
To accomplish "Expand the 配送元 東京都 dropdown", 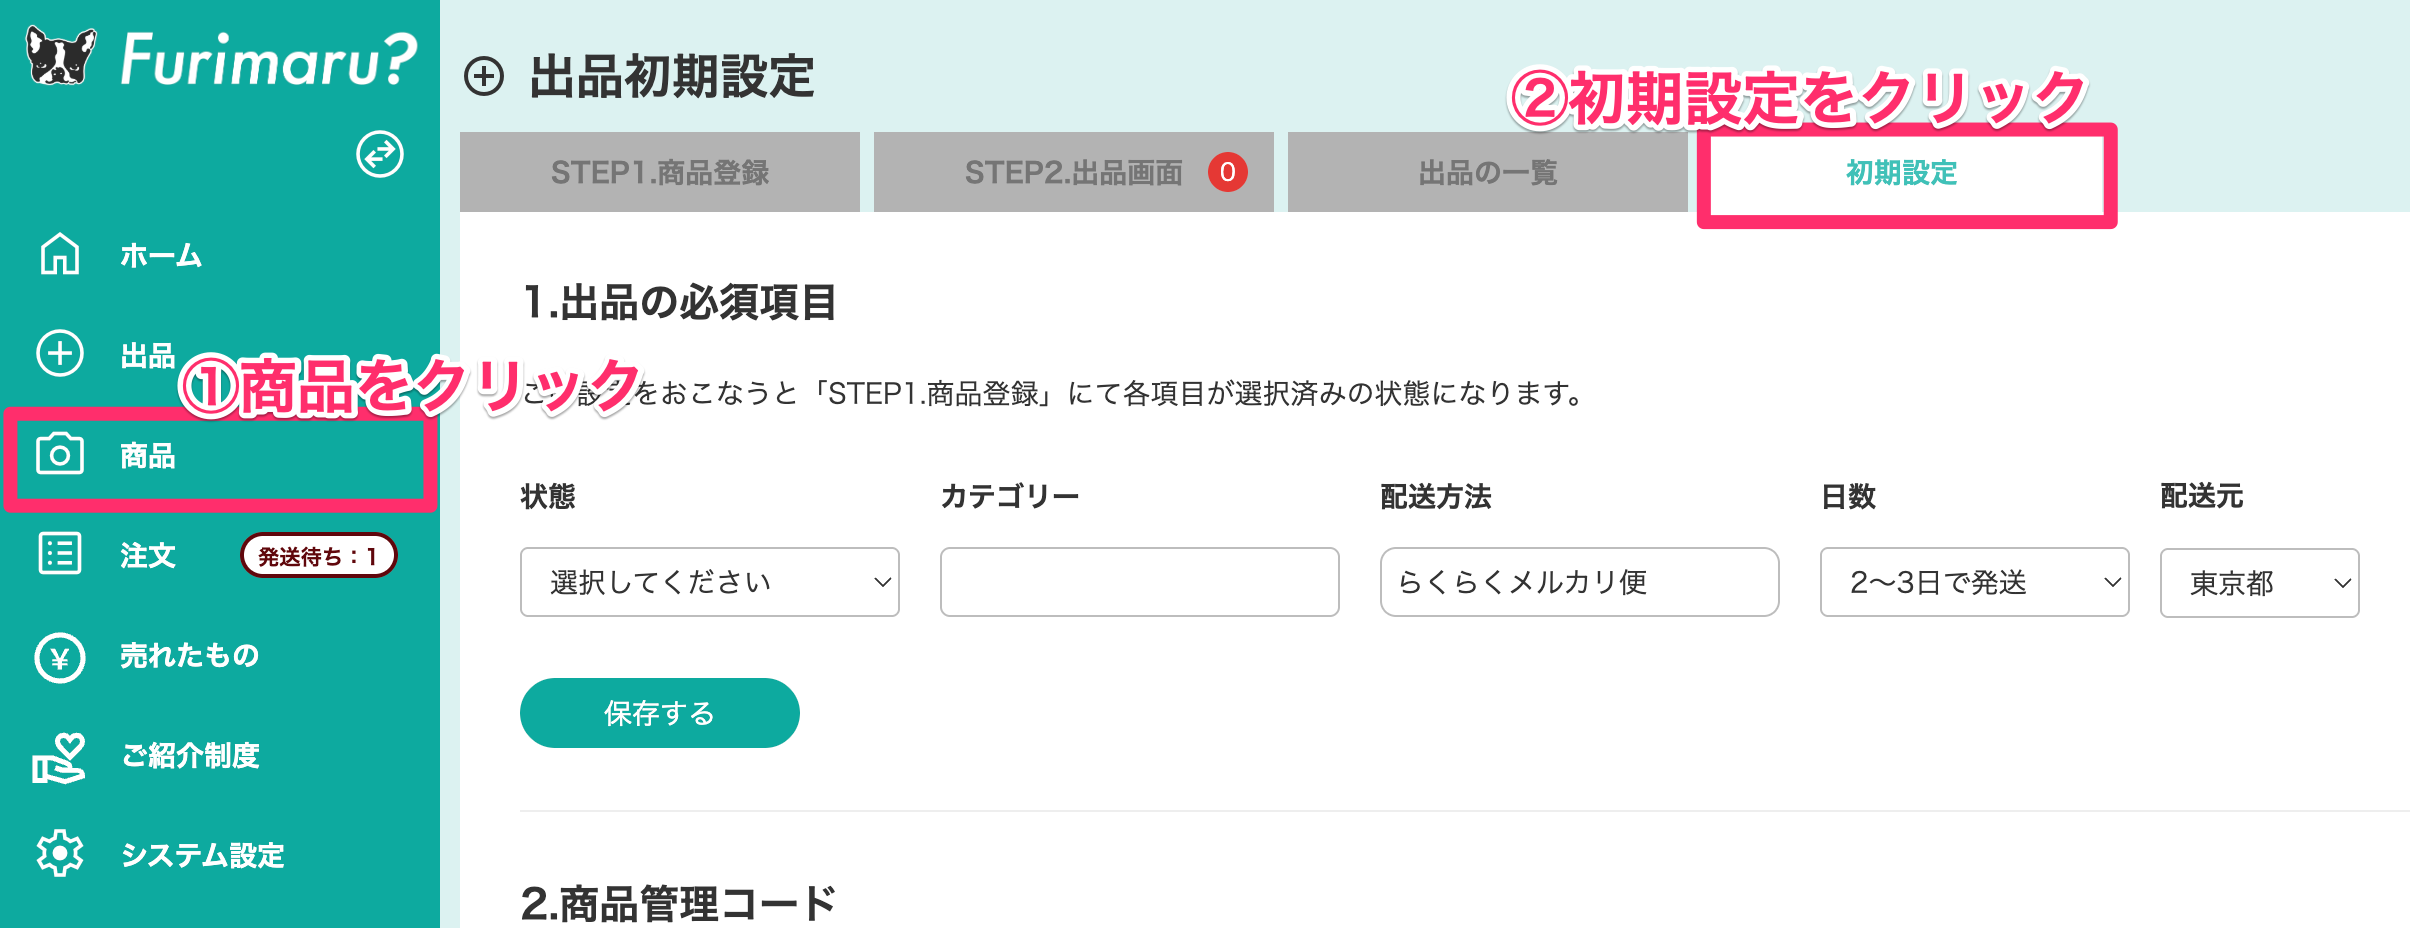I will click(2260, 583).
